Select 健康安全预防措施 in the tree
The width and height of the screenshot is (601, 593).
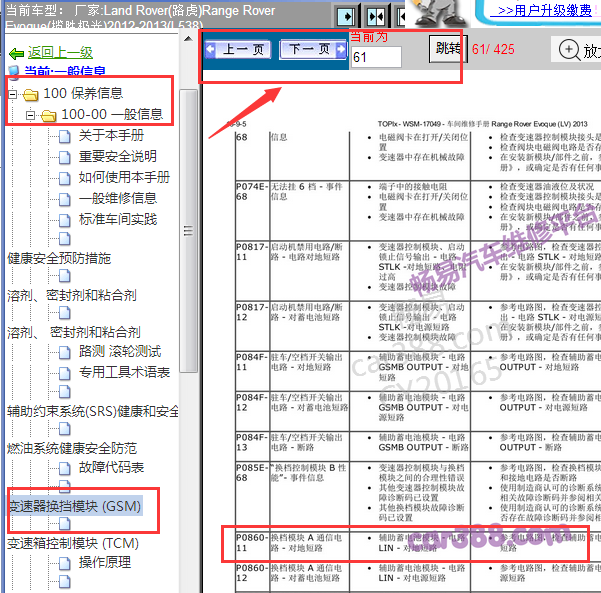click(x=59, y=259)
